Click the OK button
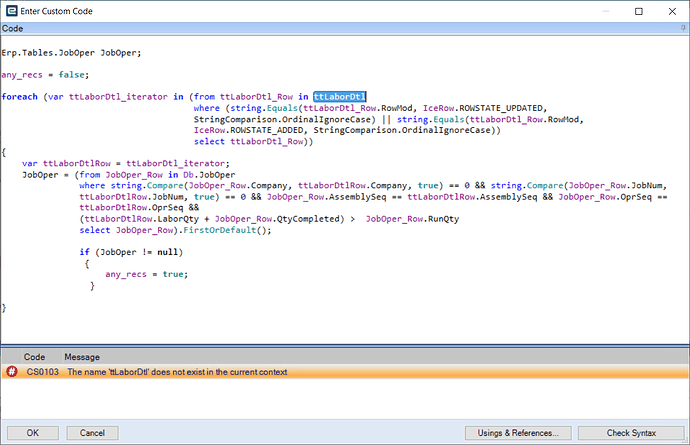The width and height of the screenshot is (690, 445). (33, 433)
